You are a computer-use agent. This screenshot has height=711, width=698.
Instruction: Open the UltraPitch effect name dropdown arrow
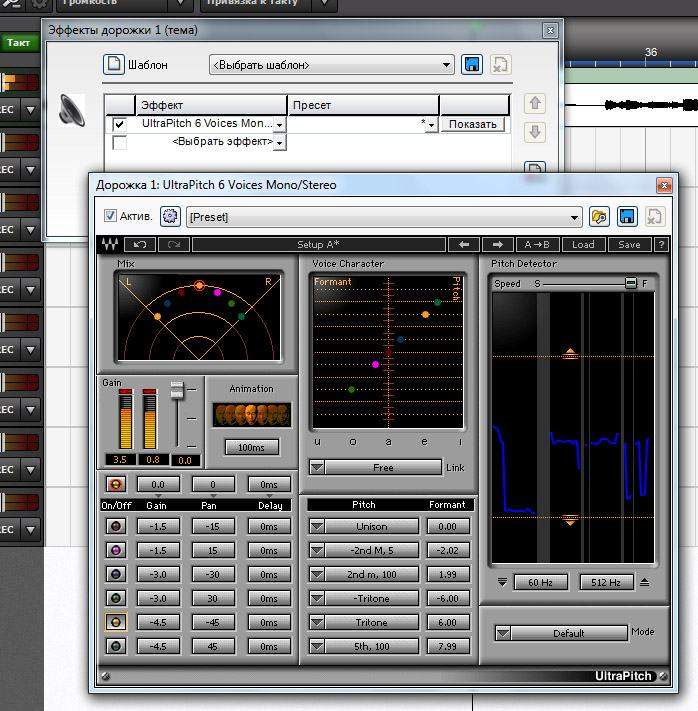coord(280,125)
